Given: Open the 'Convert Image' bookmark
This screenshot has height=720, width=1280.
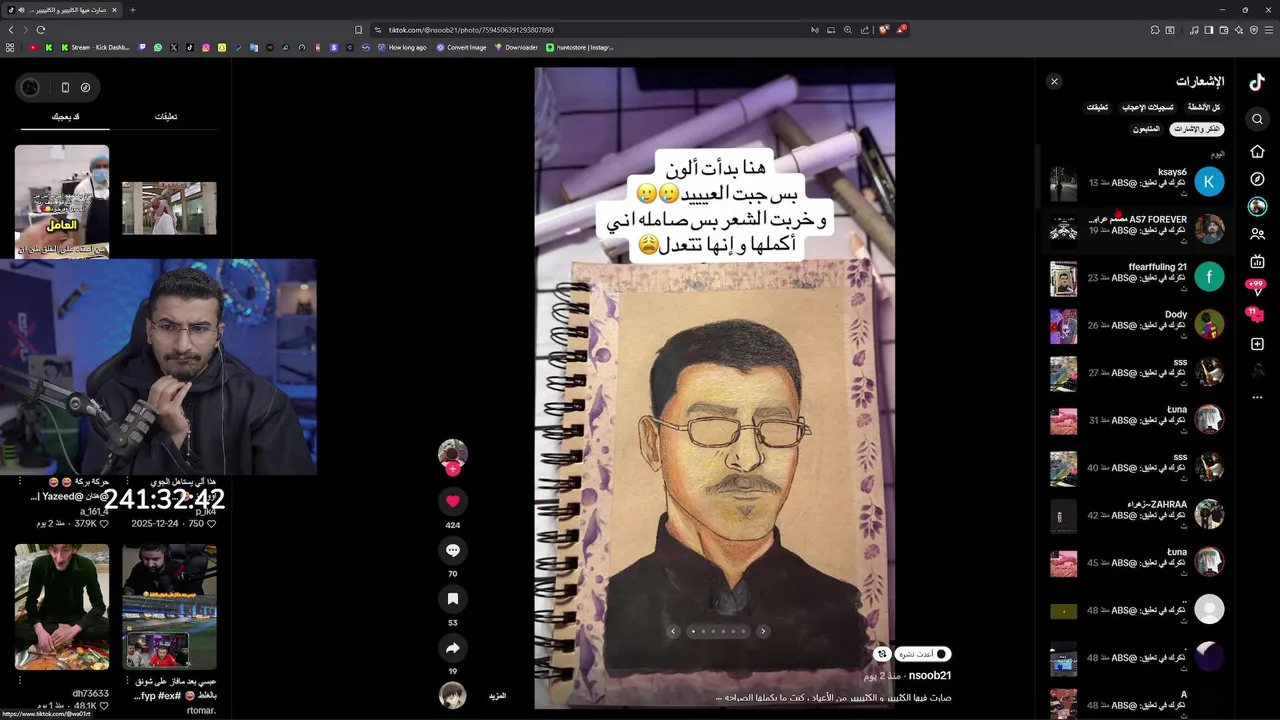Looking at the screenshot, I should tap(461, 47).
